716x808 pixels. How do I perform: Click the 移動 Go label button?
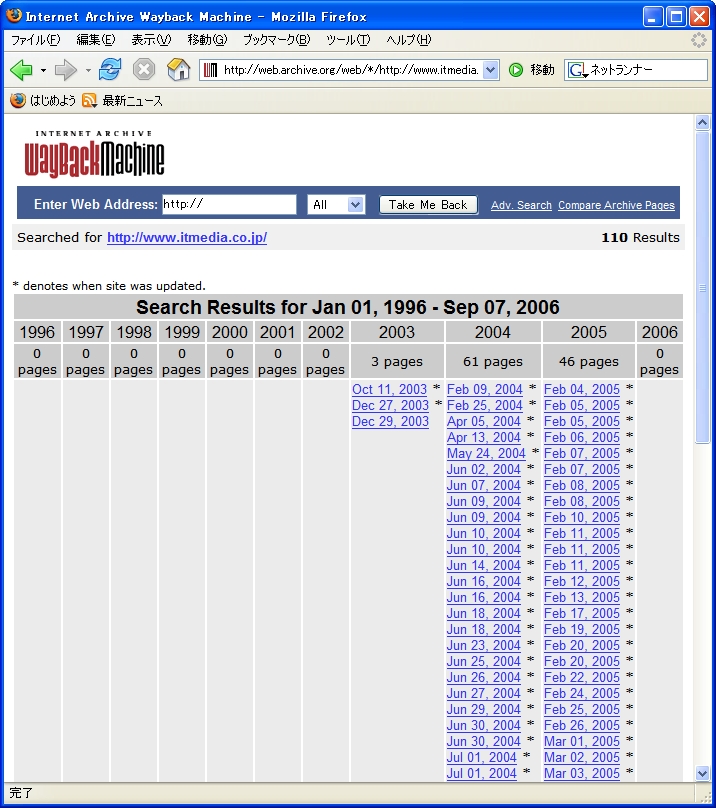tap(542, 70)
